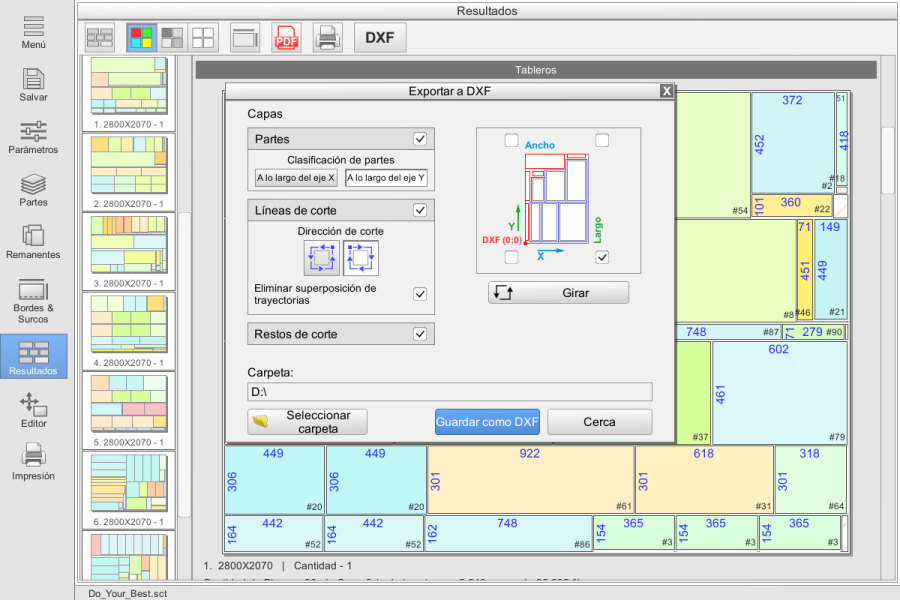900x600 pixels.
Task: Click the Do_Your_Best.sct file name in status bar
Action: (x=127, y=593)
